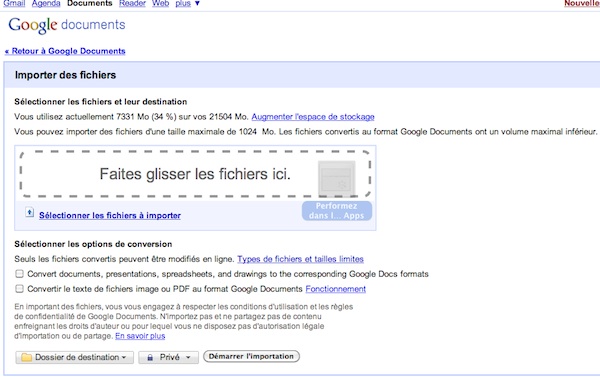Click the Importer des fichiers heading
This screenshot has height=377, width=600.
click(65, 75)
